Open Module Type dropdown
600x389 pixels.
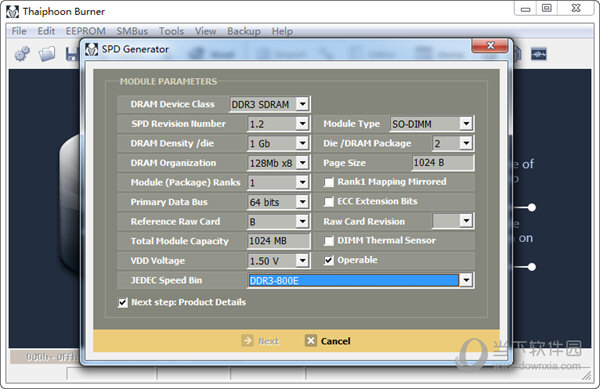[466, 124]
